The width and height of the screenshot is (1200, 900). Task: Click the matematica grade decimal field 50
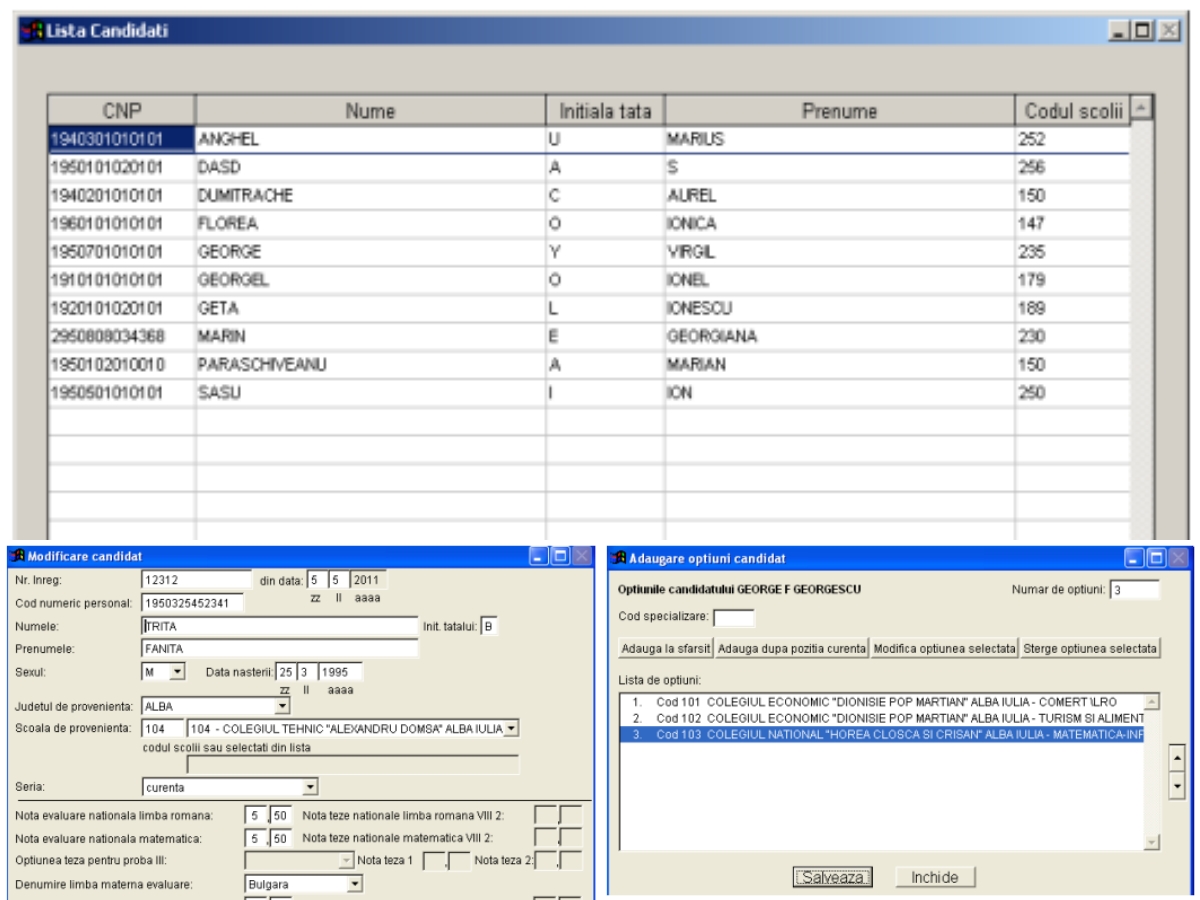pyautogui.click(x=279, y=838)
